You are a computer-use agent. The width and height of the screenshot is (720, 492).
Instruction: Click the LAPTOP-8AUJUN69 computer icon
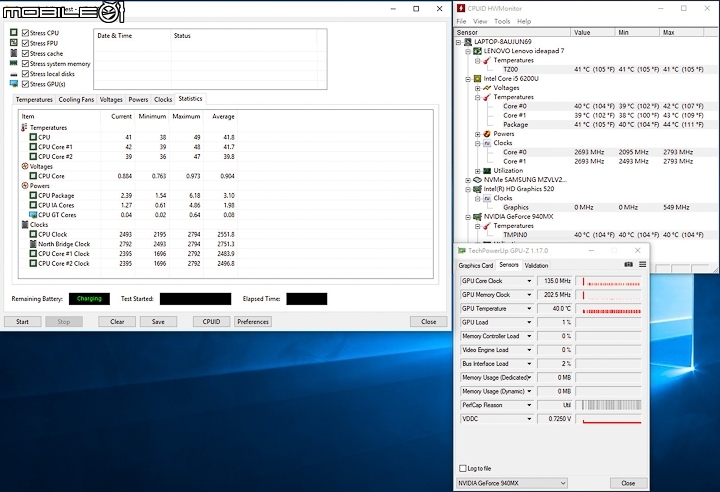pyautogui.click(x=468, y=41)
